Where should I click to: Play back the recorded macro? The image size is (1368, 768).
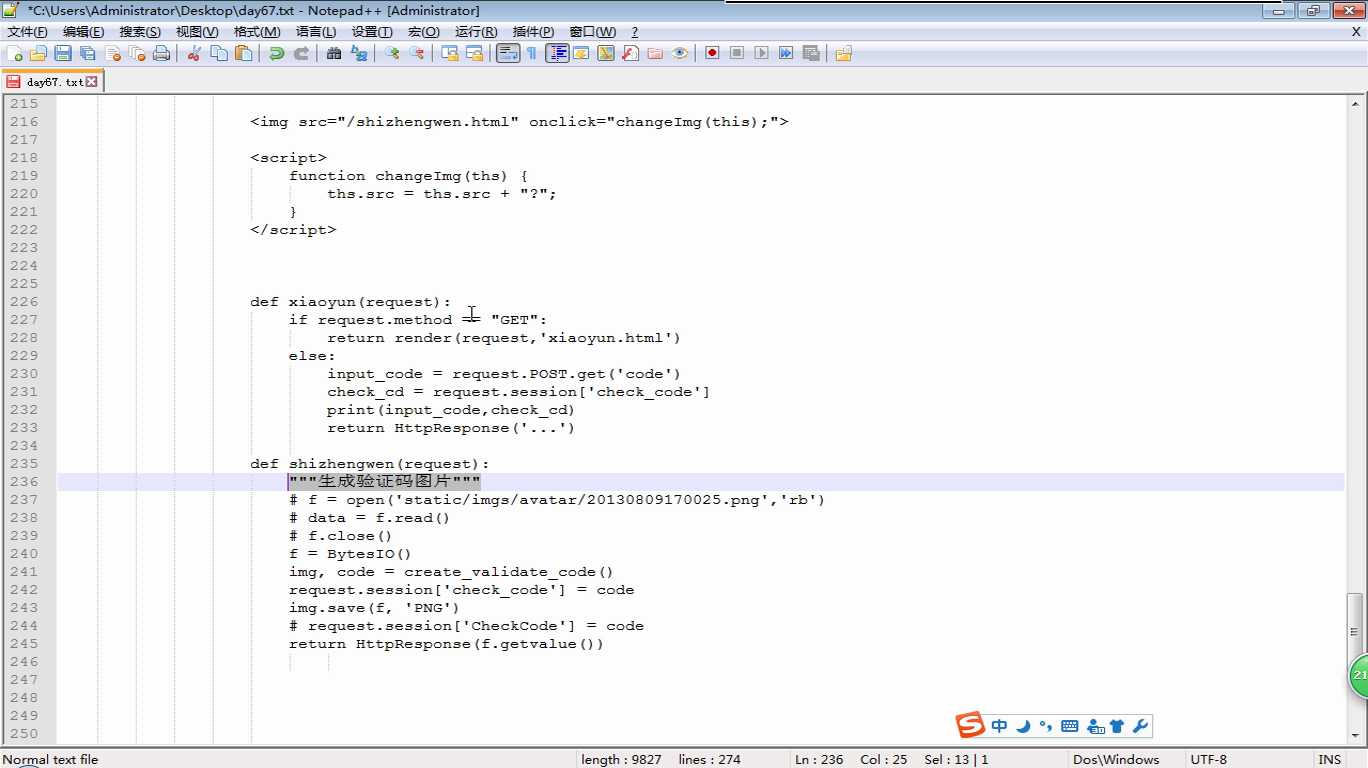point(761,53)
